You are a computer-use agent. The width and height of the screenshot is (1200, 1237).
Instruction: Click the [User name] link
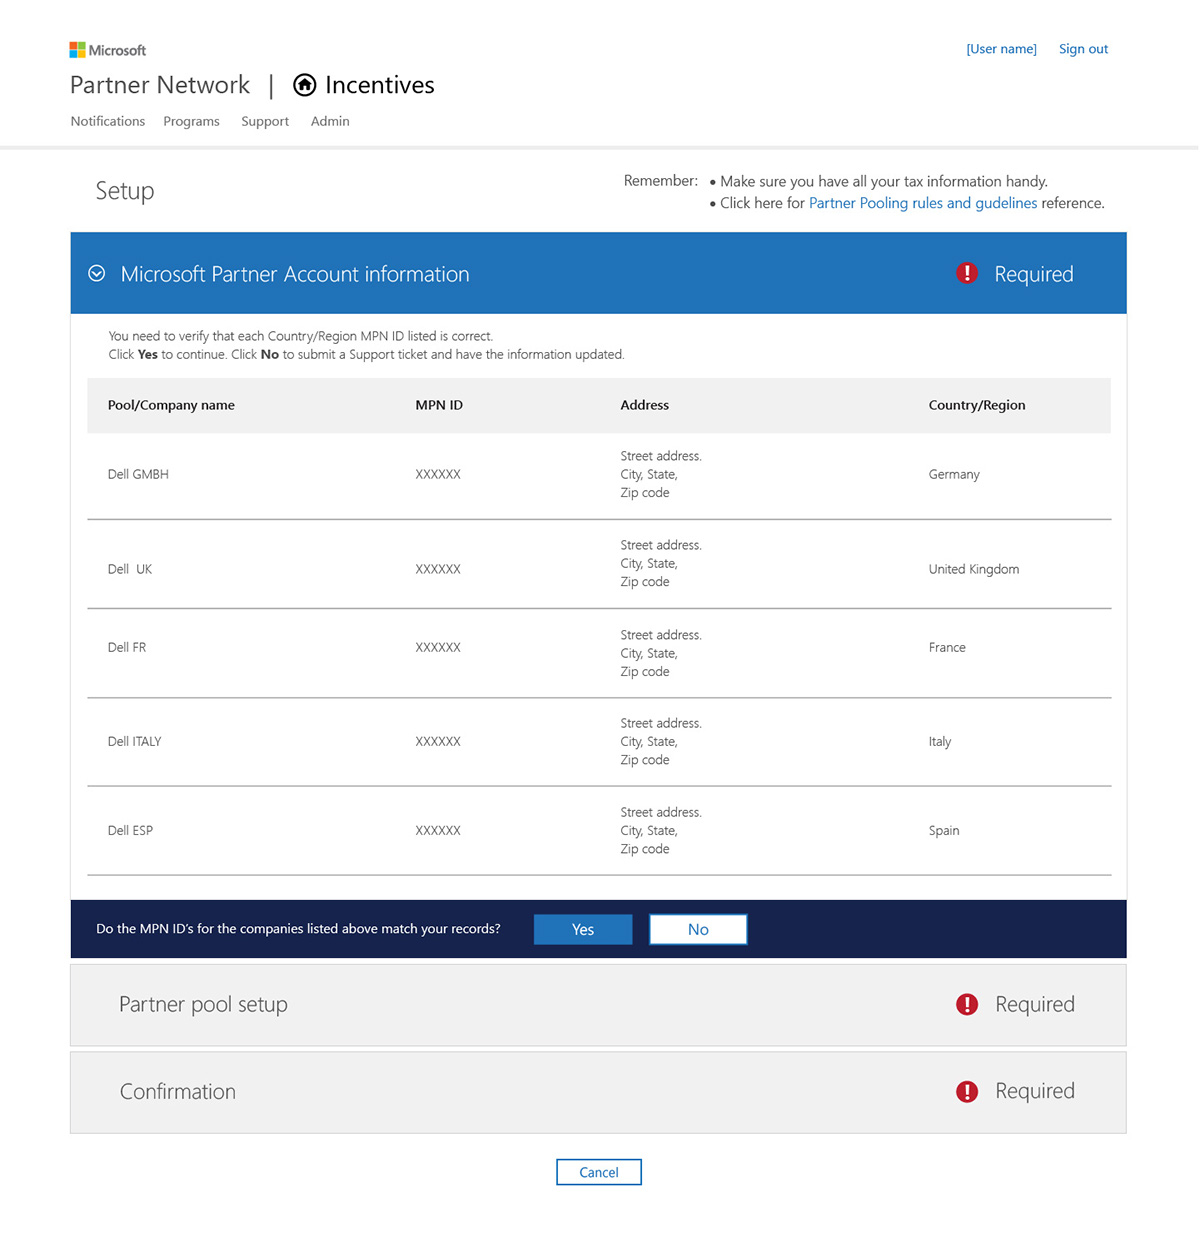(1001, 49)
